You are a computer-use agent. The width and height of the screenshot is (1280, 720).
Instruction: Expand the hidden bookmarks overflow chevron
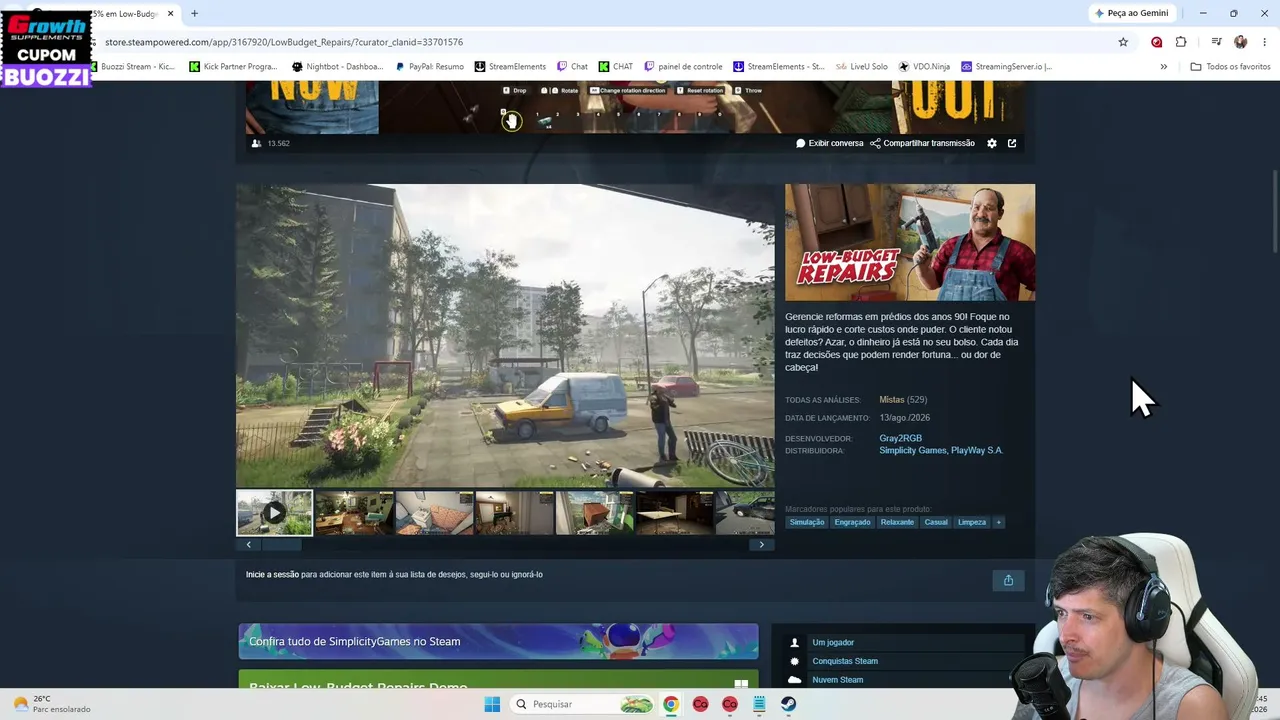pos(1163,67)
